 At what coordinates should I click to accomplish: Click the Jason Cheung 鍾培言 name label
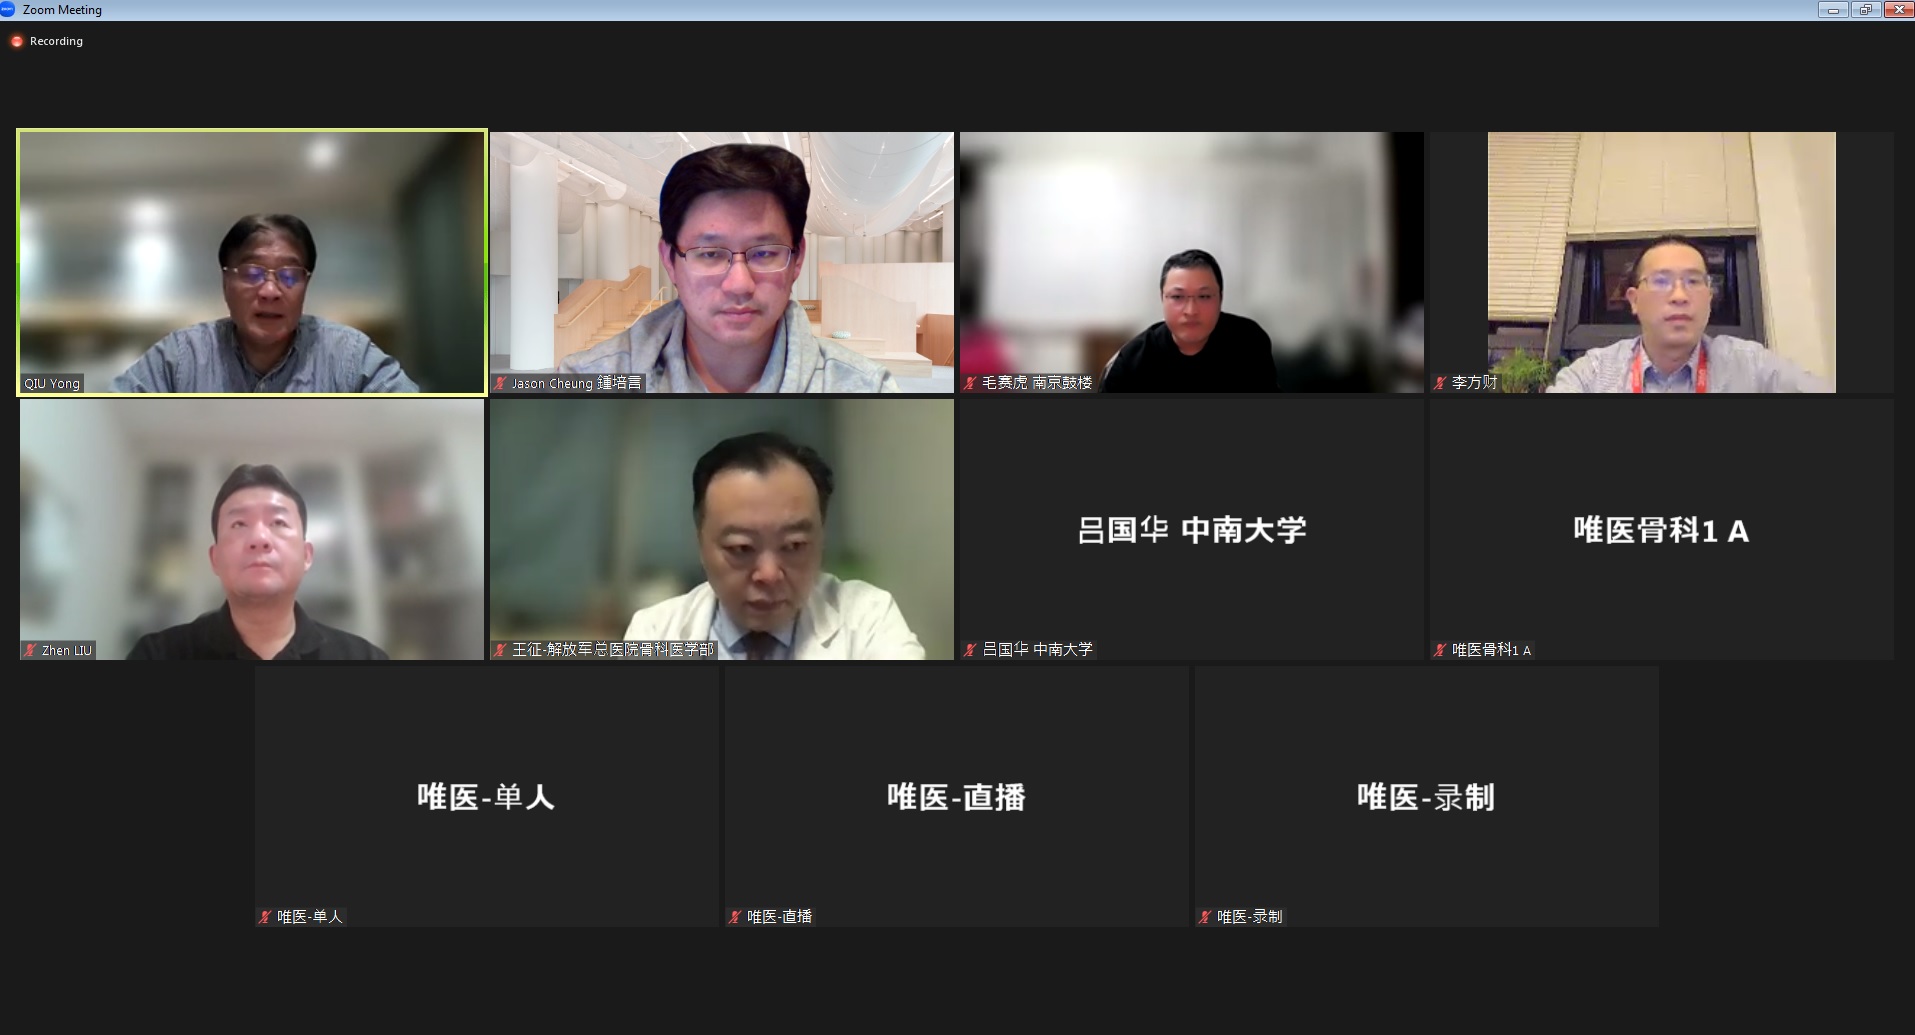(x=576, y=383)
